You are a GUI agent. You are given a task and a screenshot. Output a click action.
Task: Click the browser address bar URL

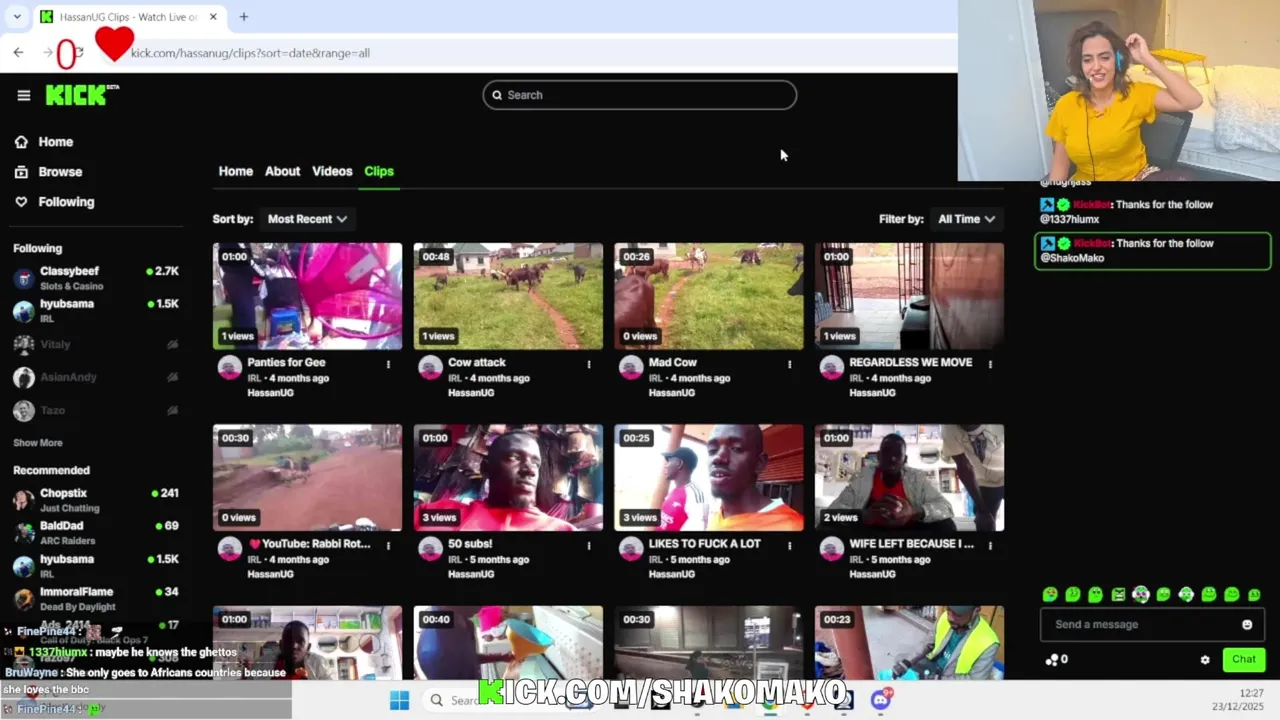click(250, 52)
